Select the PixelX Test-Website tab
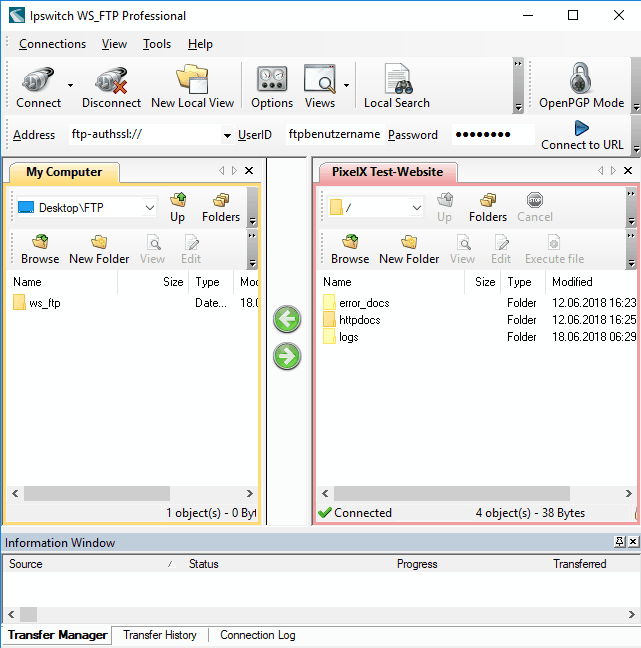The image size is (641, 648). tap(387, 172)
